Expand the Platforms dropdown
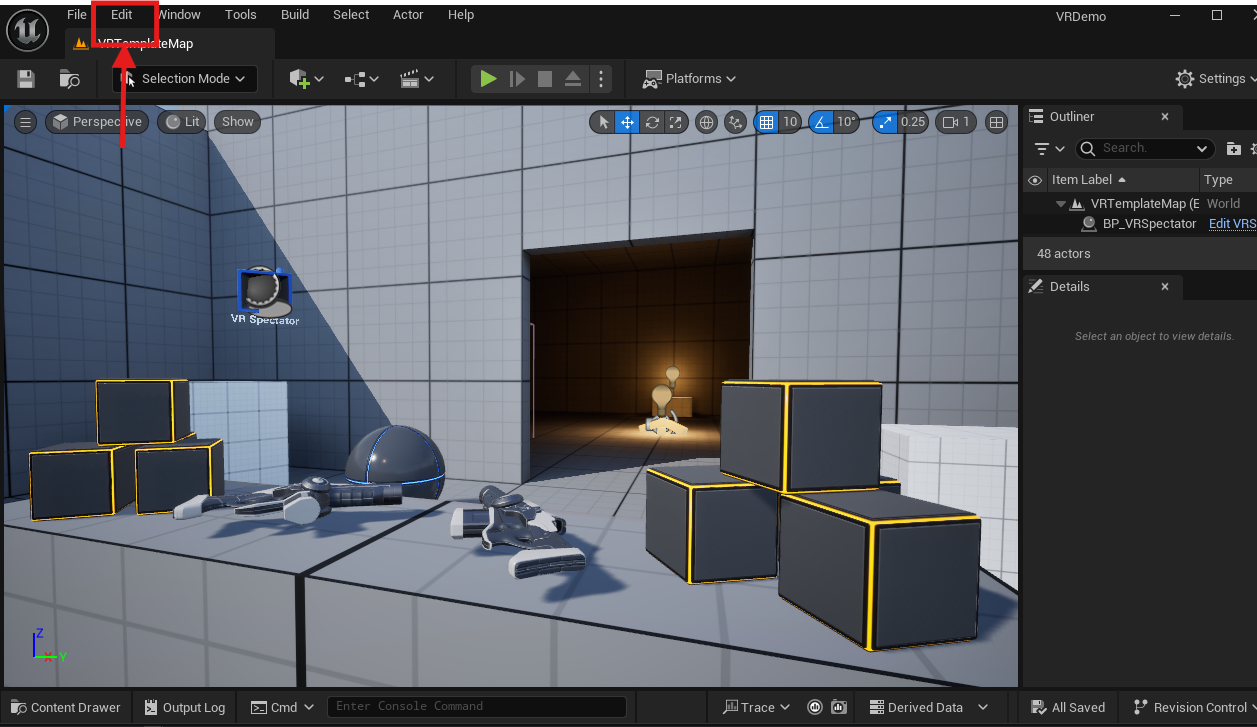This screenshot has height=727, width=1257. pyautogui.click(x=690, y=79)
